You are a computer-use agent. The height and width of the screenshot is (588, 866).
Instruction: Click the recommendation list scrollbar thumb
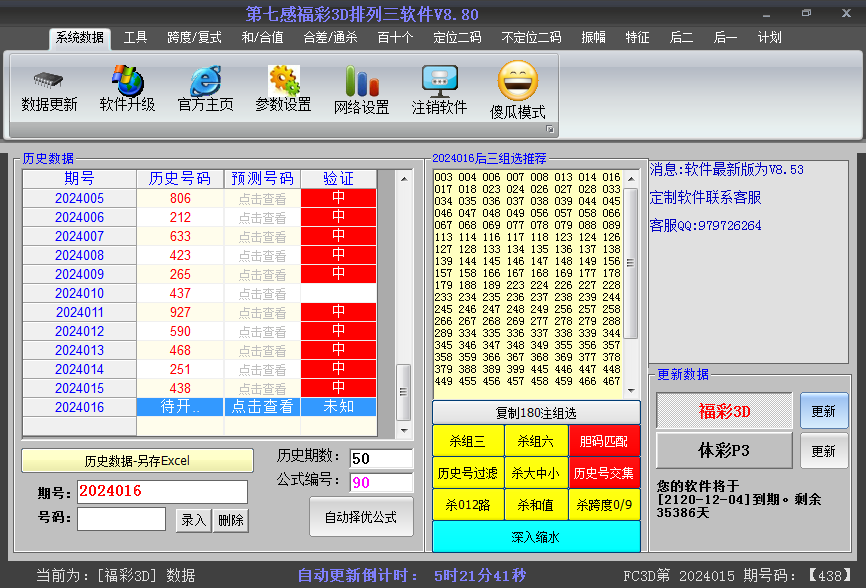click(631, 263)
